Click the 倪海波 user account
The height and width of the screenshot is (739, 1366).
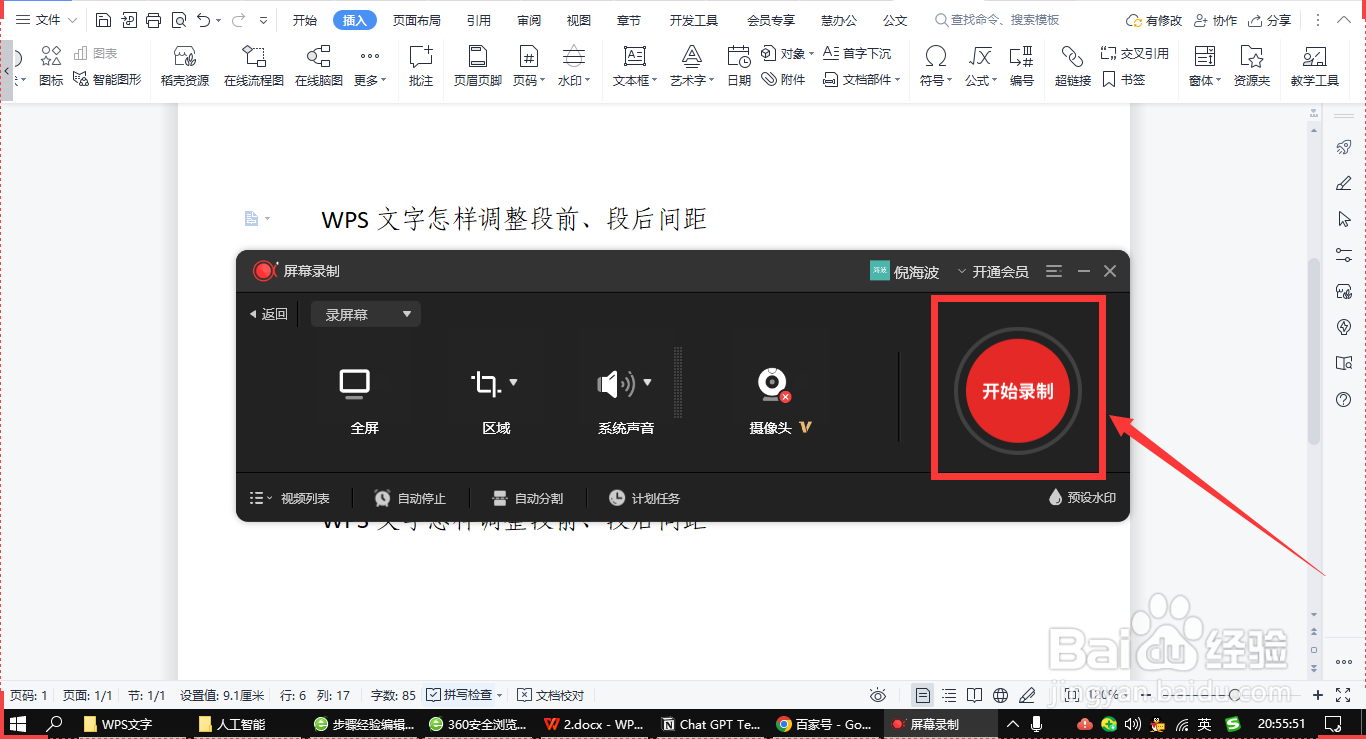click(x=905, y=271)
